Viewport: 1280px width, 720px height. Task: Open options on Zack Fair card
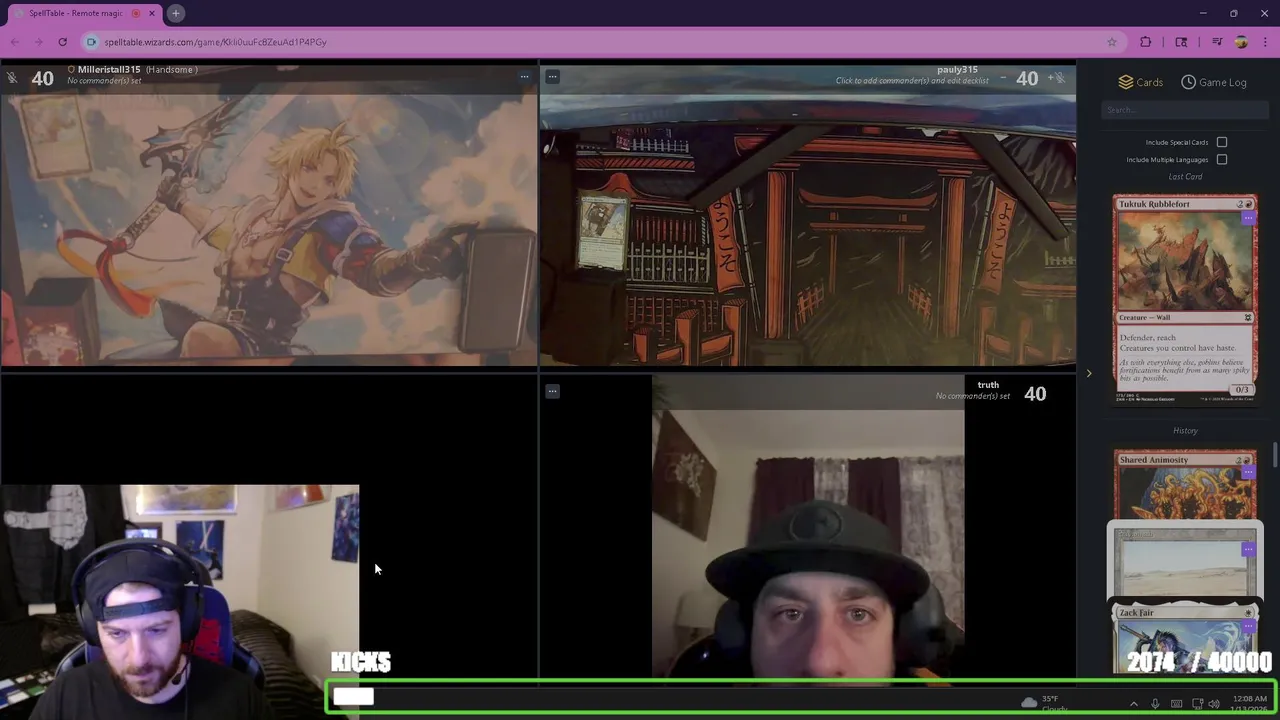coord(1248,626)
